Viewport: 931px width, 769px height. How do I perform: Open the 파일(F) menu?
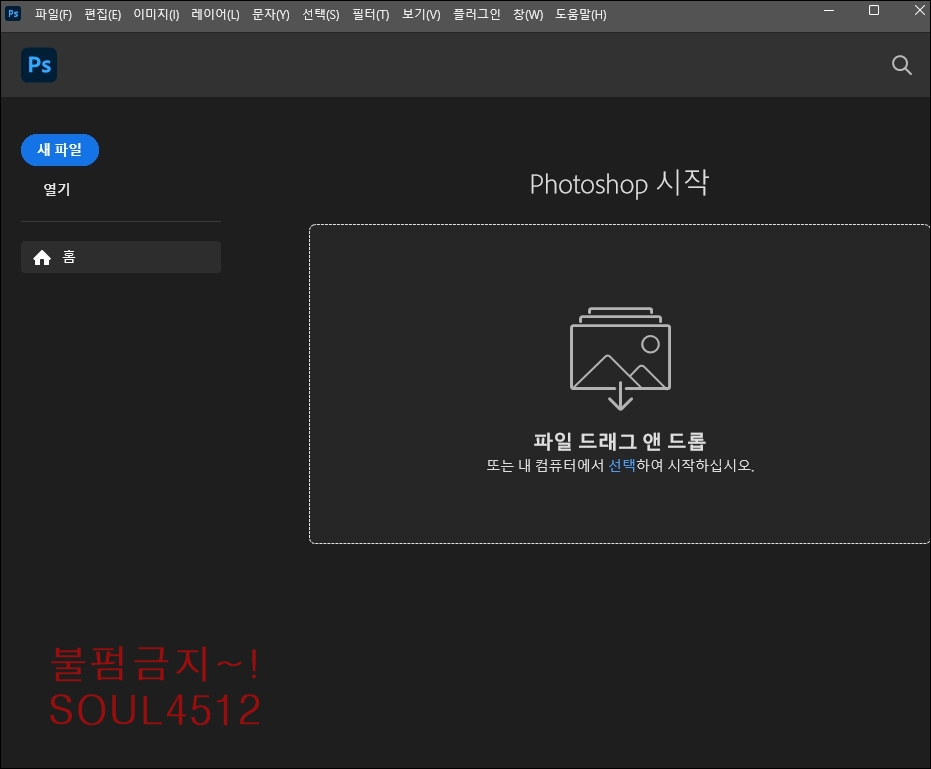point(53,15)
